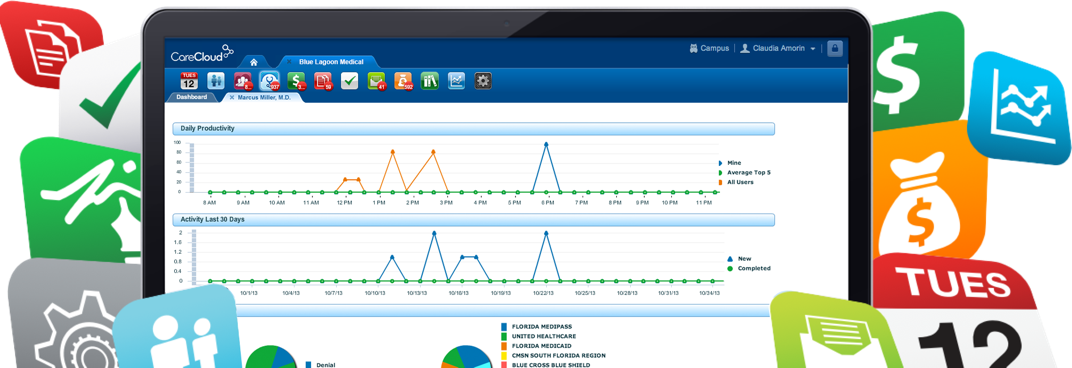This screenshot has height=368, width=1072.
Task: Open the orange money bag collections icon
Action: pos(403,81)
